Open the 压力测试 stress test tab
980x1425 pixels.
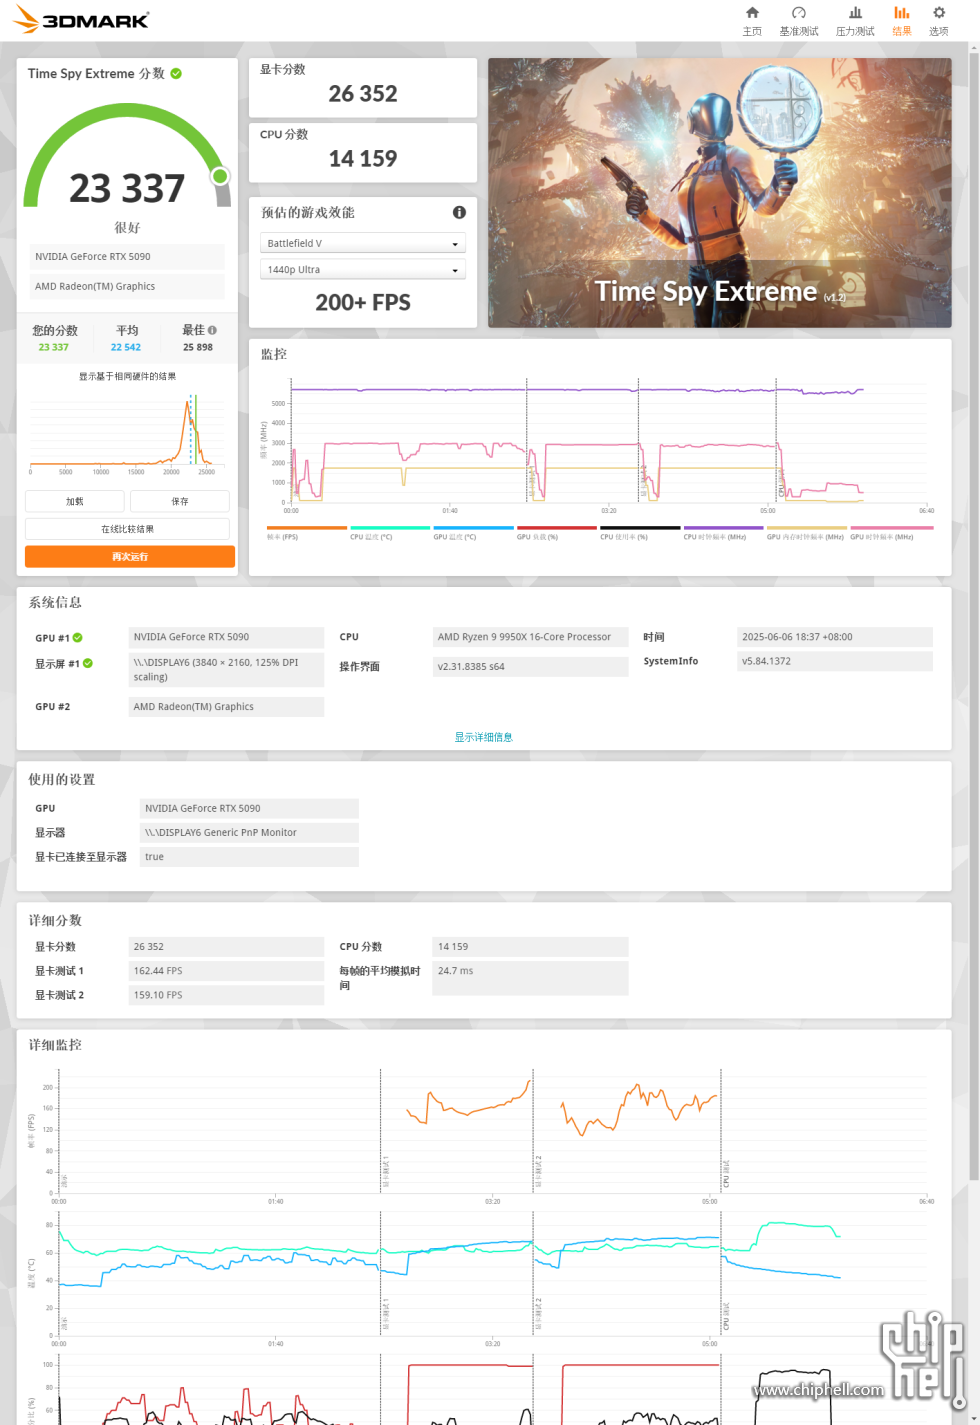point(855,21)
